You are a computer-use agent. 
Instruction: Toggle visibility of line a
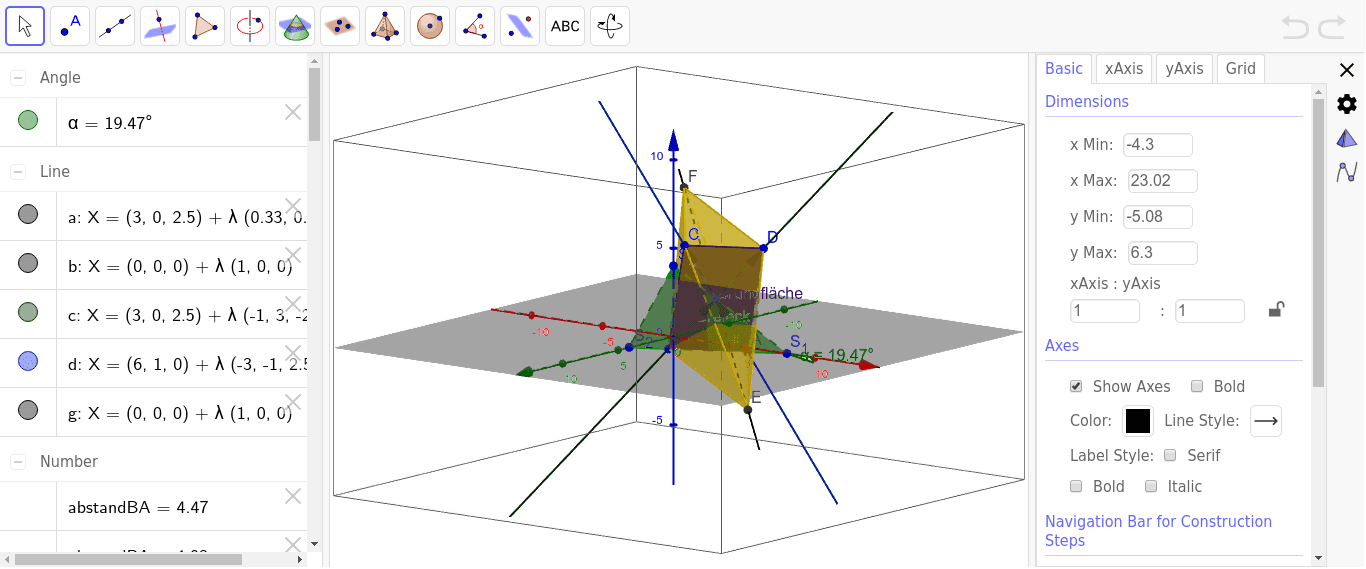click(x=28, y=214)
